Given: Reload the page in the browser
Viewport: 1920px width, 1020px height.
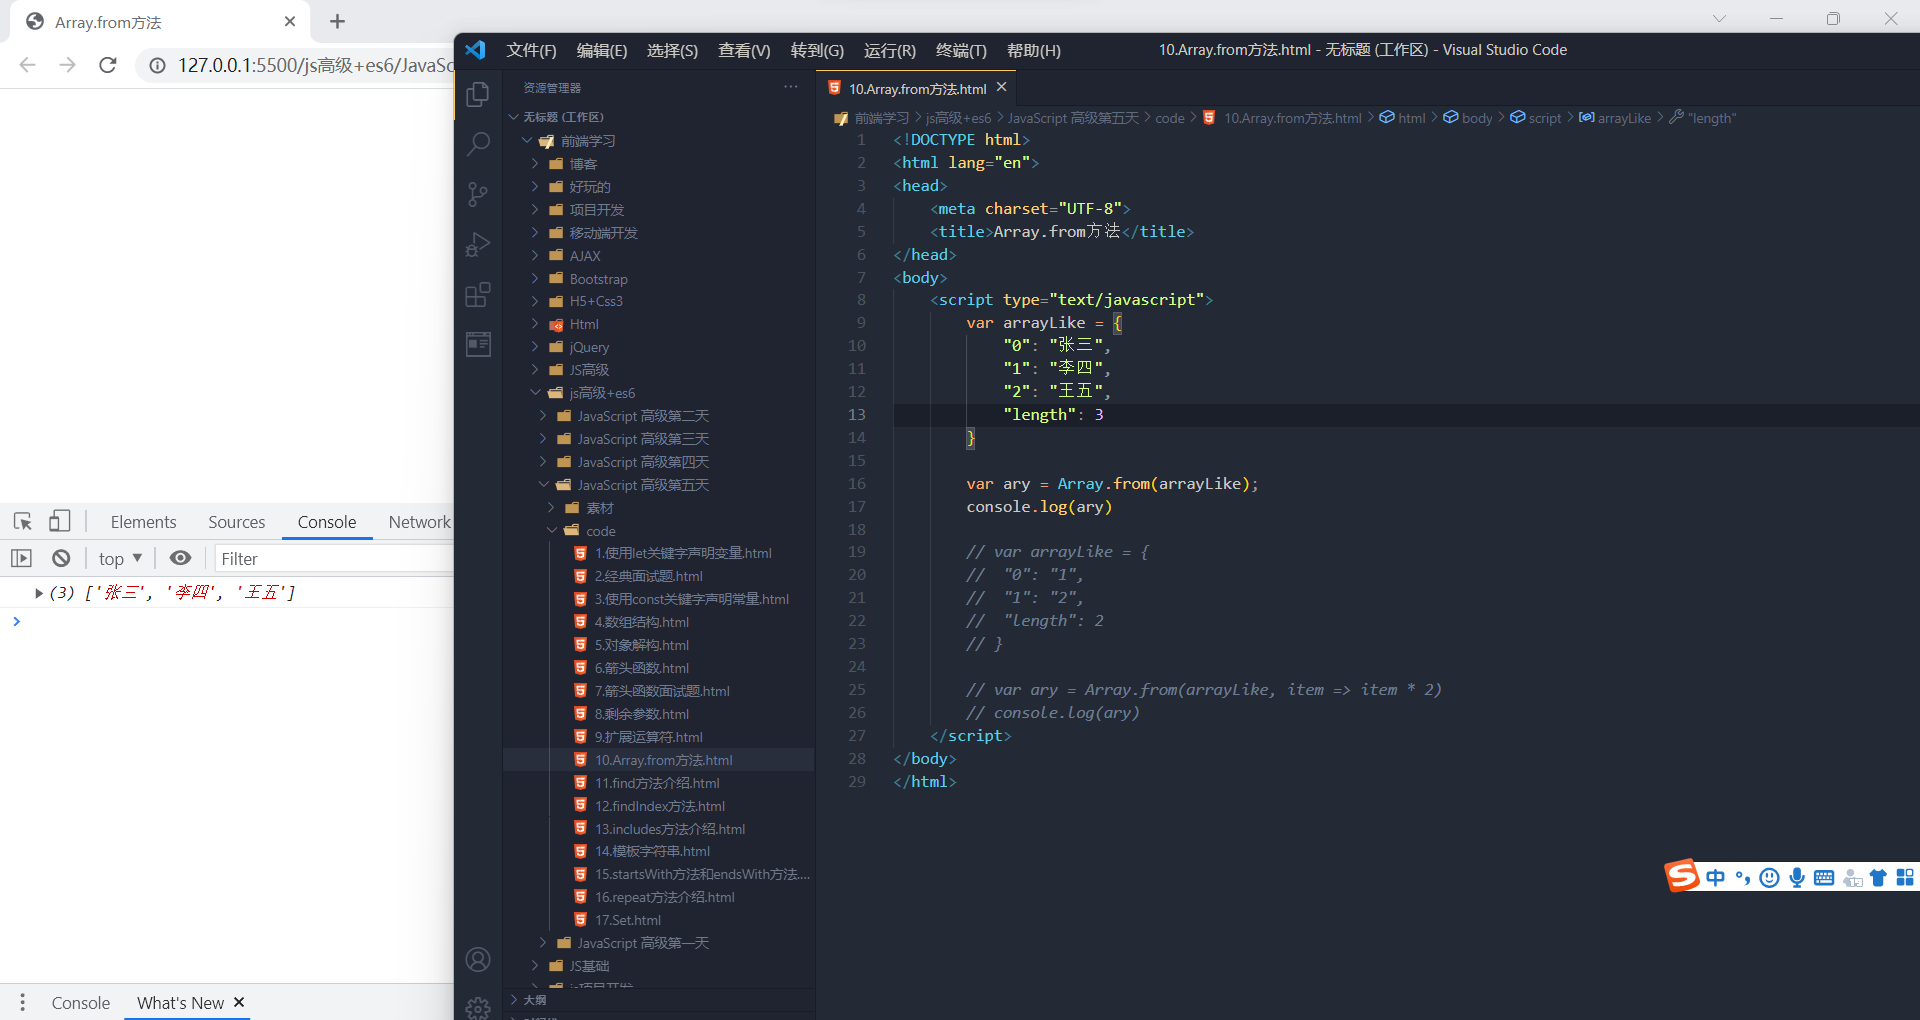Looking at the screenshot, I should [108, 65].
